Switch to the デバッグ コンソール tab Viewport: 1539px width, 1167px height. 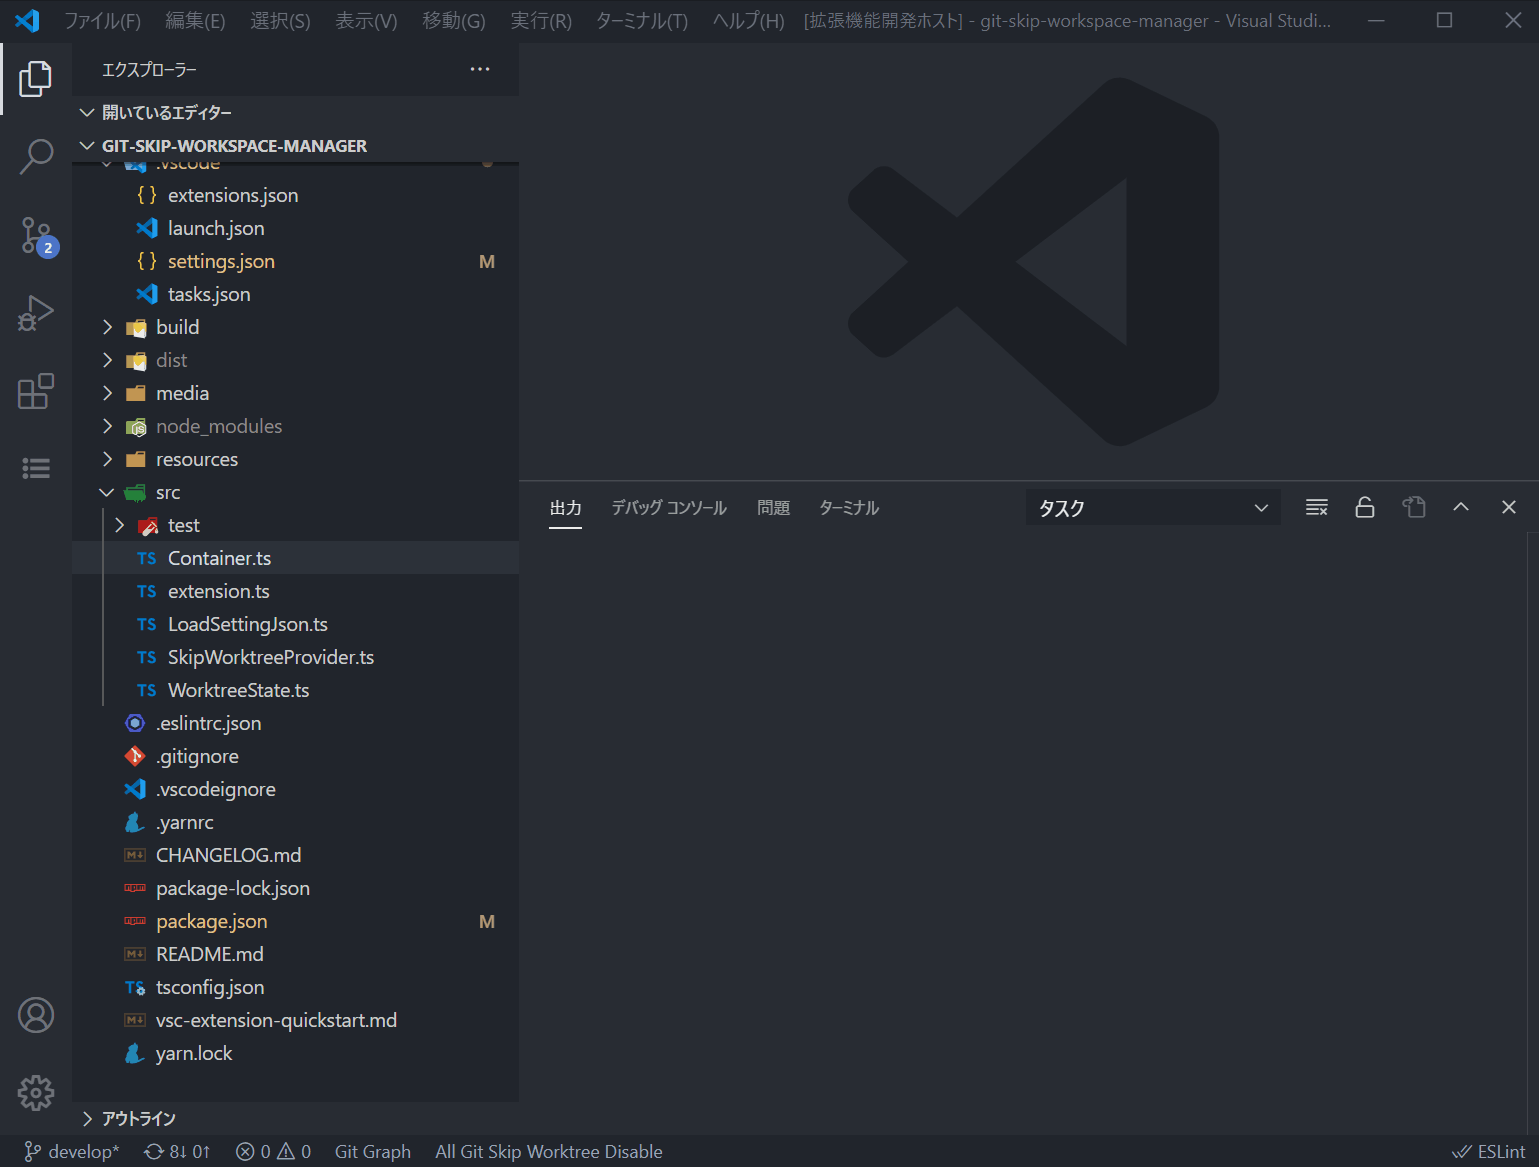(669, 508)
